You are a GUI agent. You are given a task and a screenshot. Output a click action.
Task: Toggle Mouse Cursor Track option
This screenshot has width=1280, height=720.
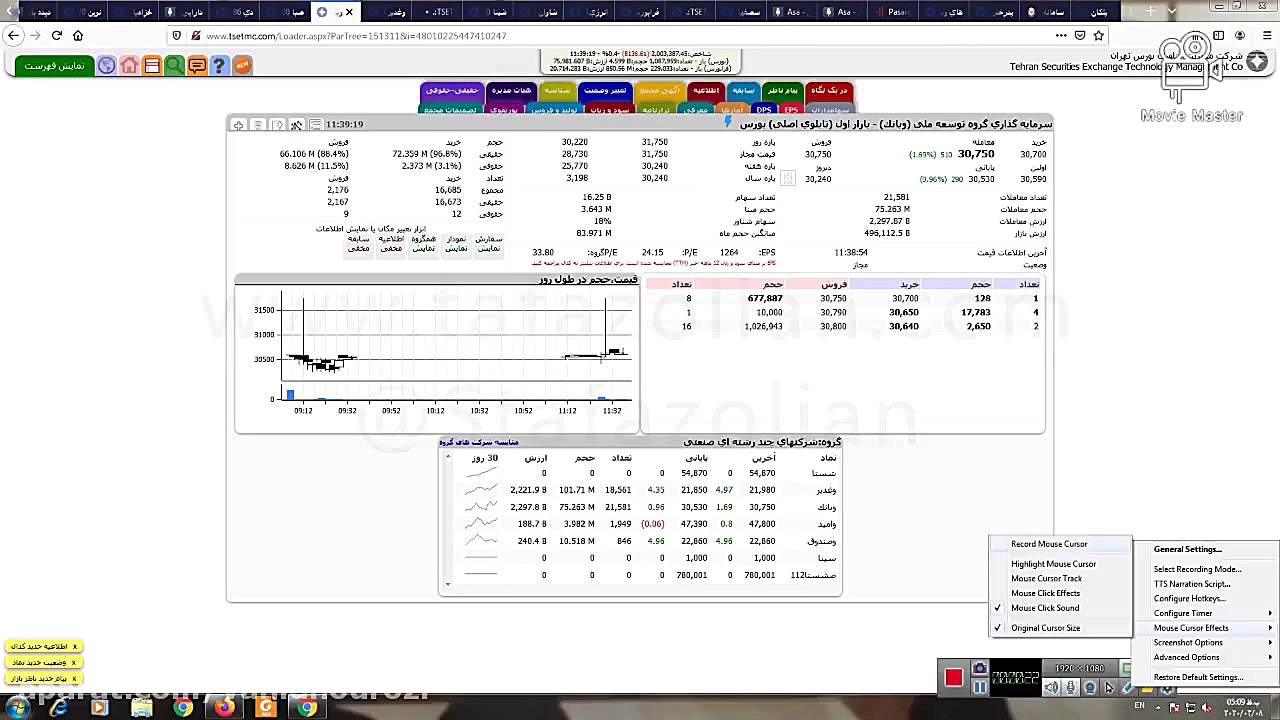1046,579
